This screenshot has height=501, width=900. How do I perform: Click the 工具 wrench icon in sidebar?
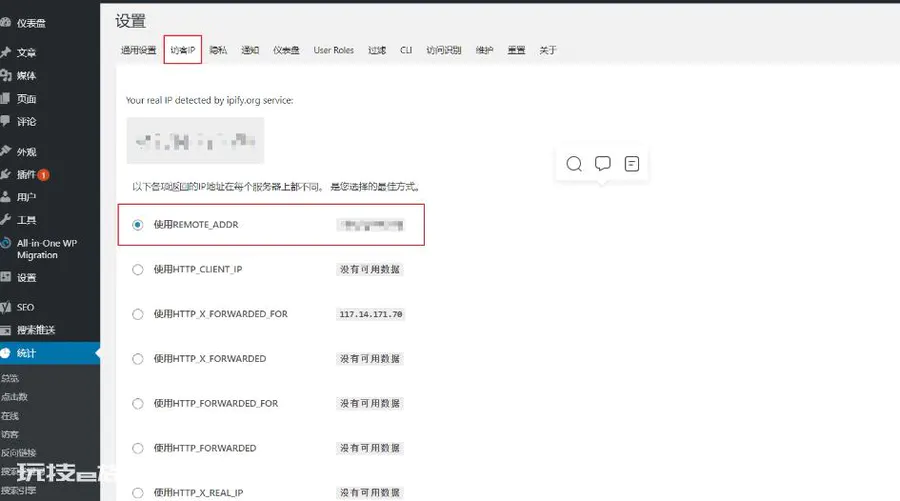coord(6,220)
